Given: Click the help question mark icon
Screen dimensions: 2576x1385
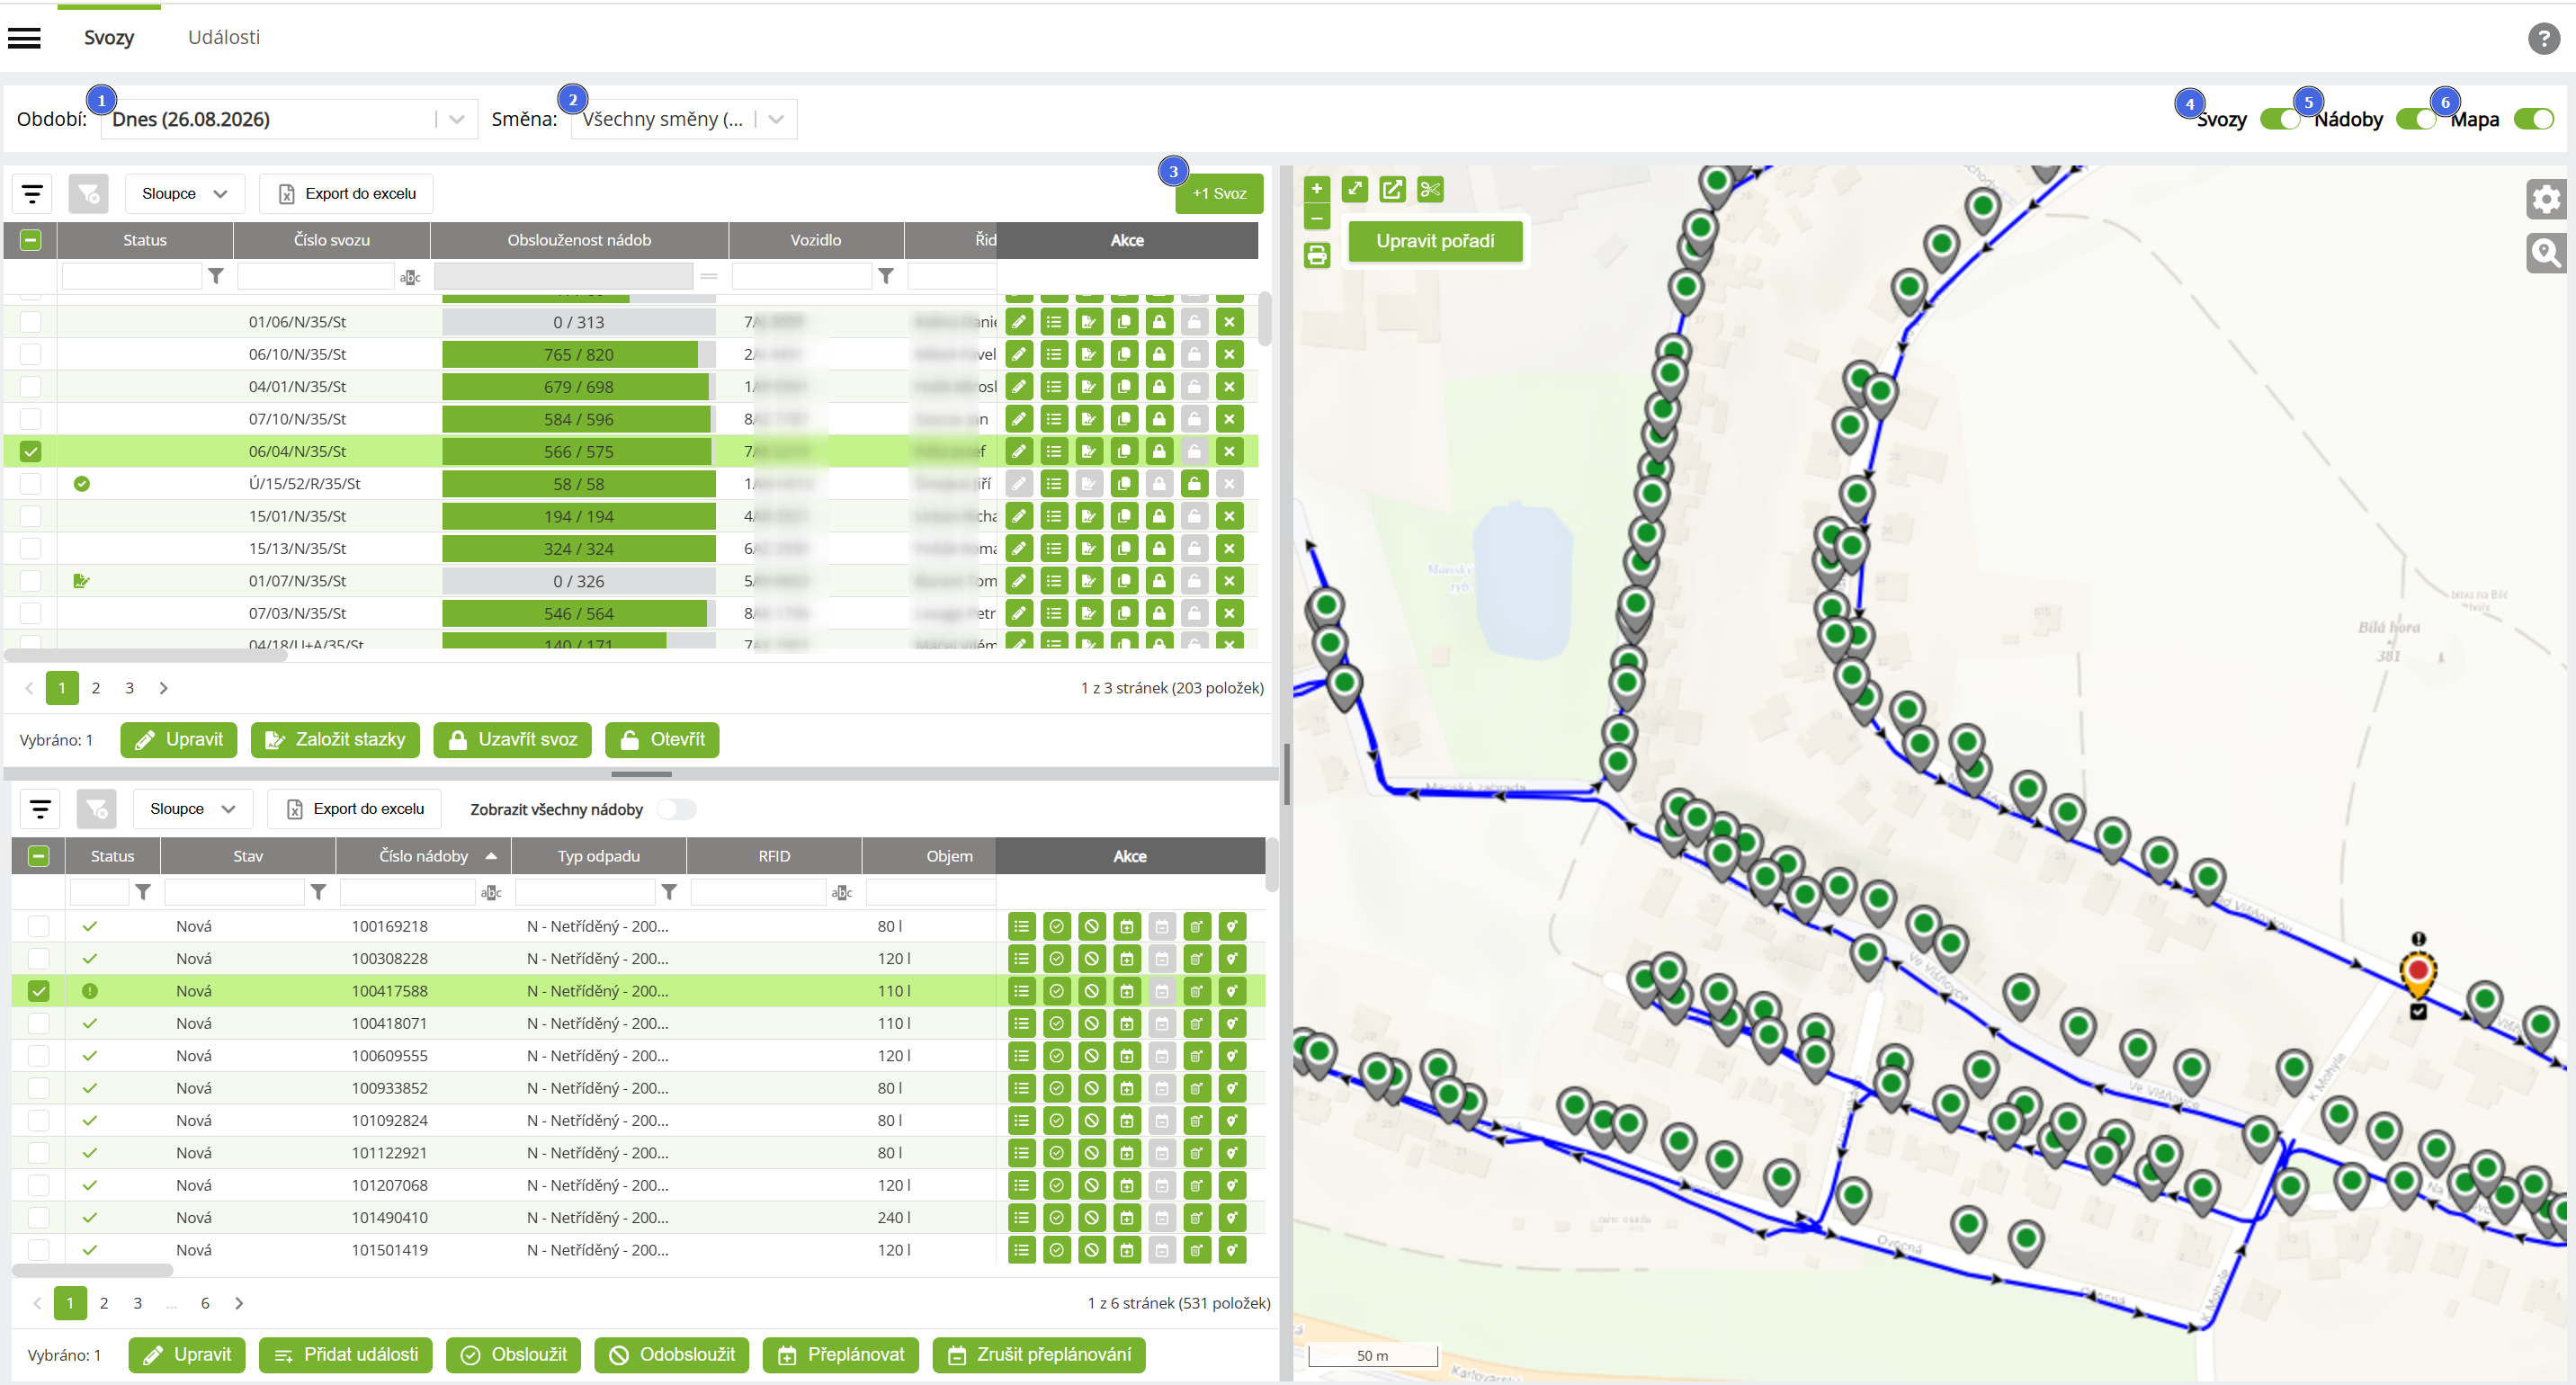Looking at the screenshot, I should click(2543, 38).
